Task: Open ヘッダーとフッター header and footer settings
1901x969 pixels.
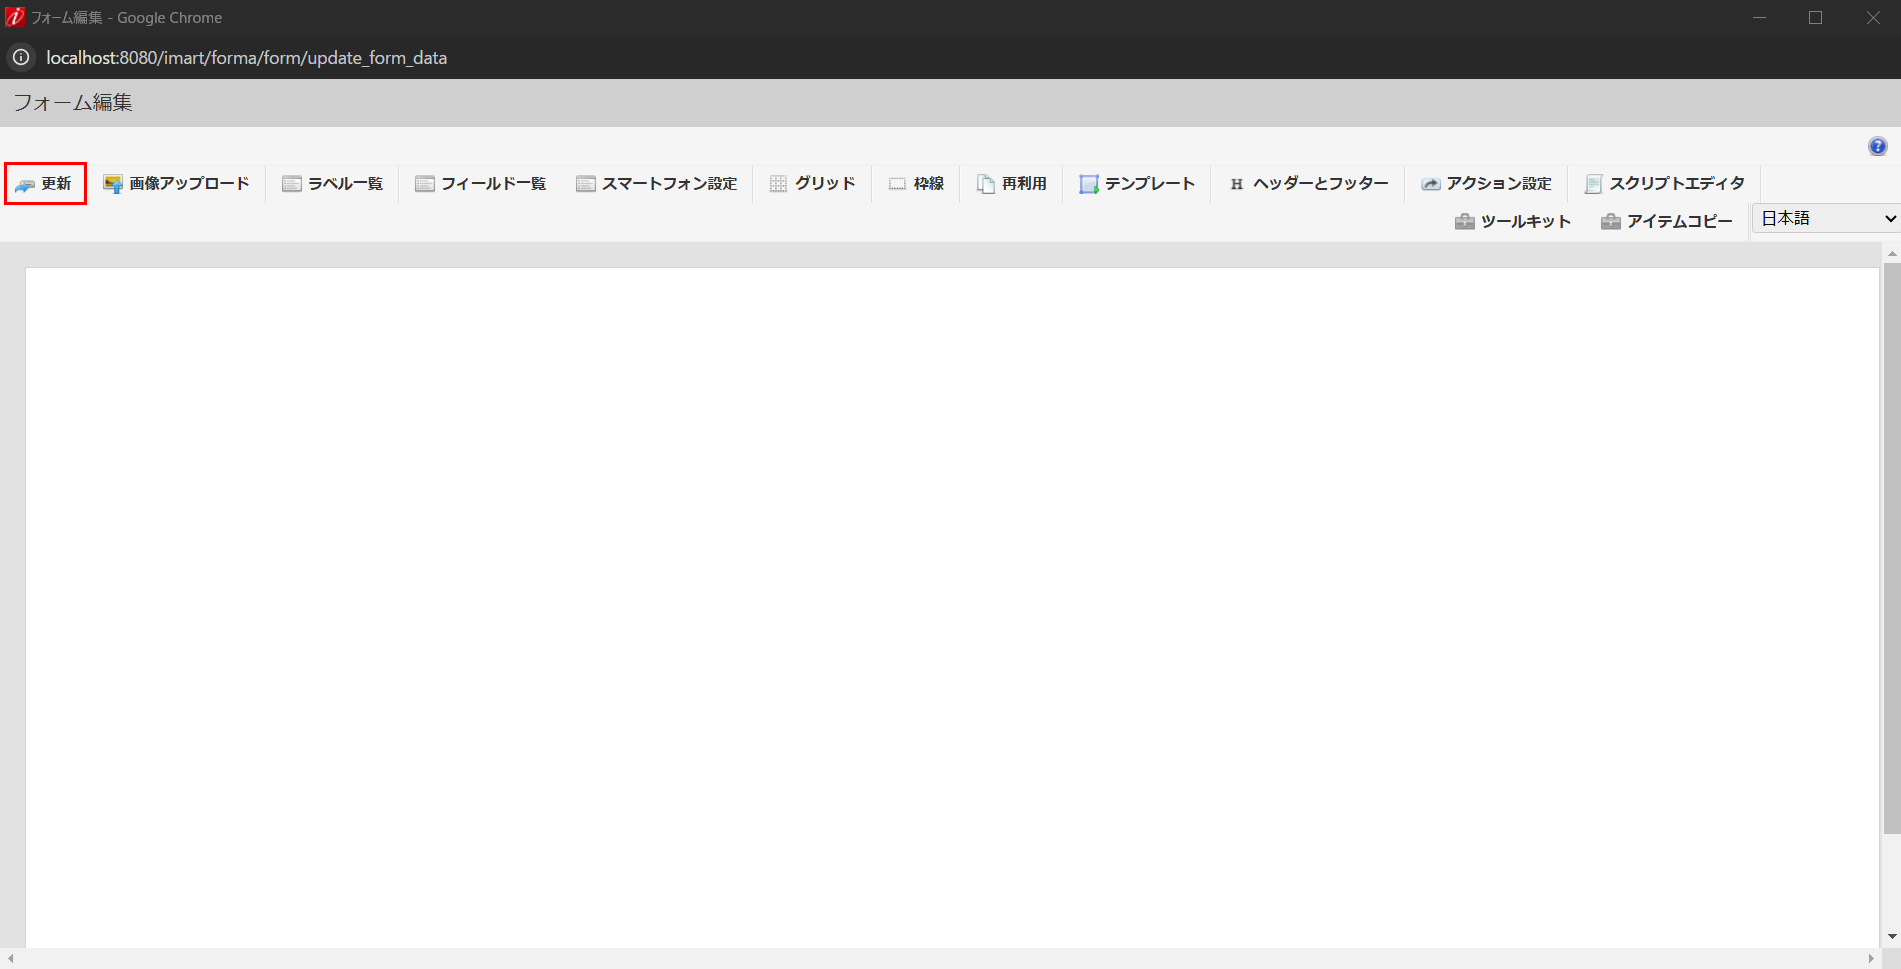Action: [1307, 183]
